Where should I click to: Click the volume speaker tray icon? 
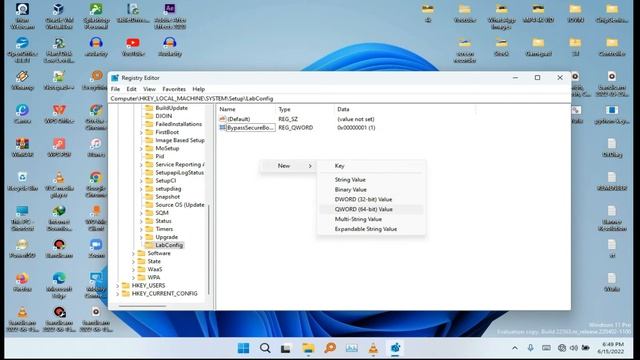[574, 348]
